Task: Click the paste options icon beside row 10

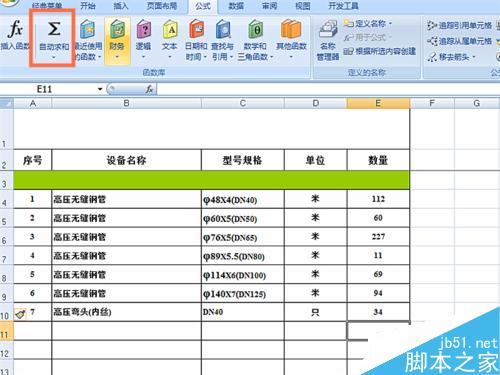Action: click(x=20, y=314)
